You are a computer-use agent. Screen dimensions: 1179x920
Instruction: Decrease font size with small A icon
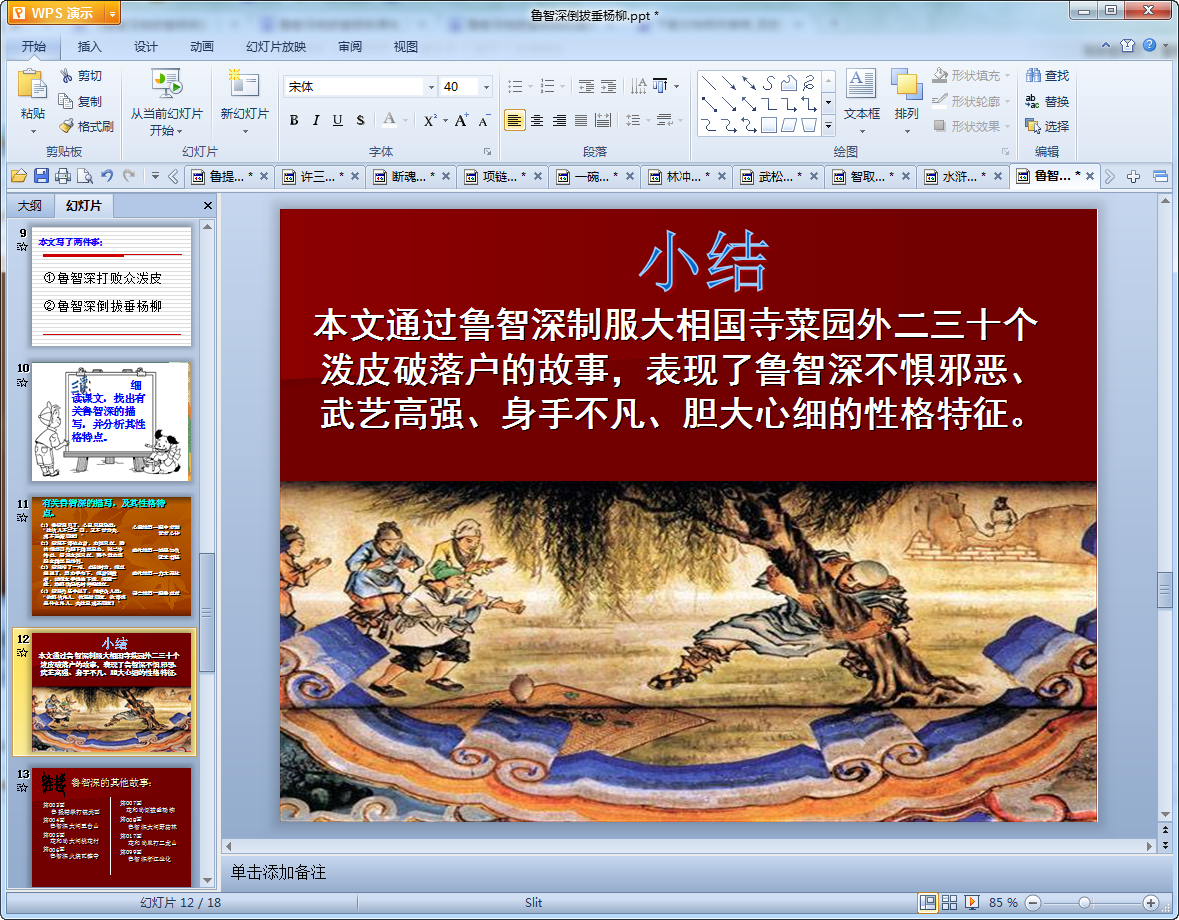[484, 120]
